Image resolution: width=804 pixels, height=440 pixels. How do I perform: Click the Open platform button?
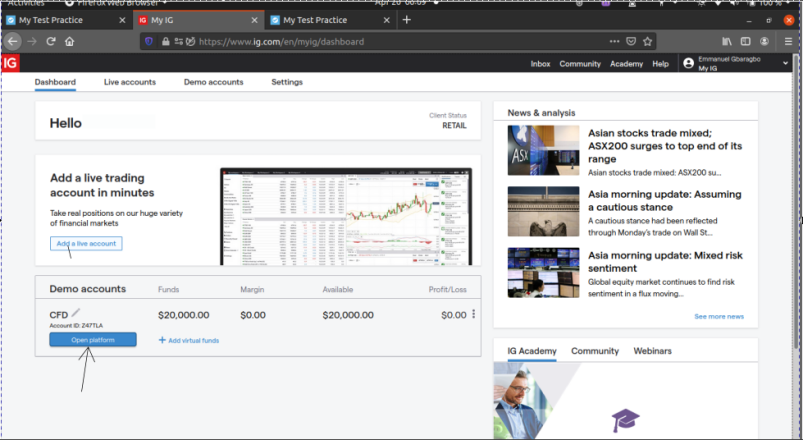(93, 339)
